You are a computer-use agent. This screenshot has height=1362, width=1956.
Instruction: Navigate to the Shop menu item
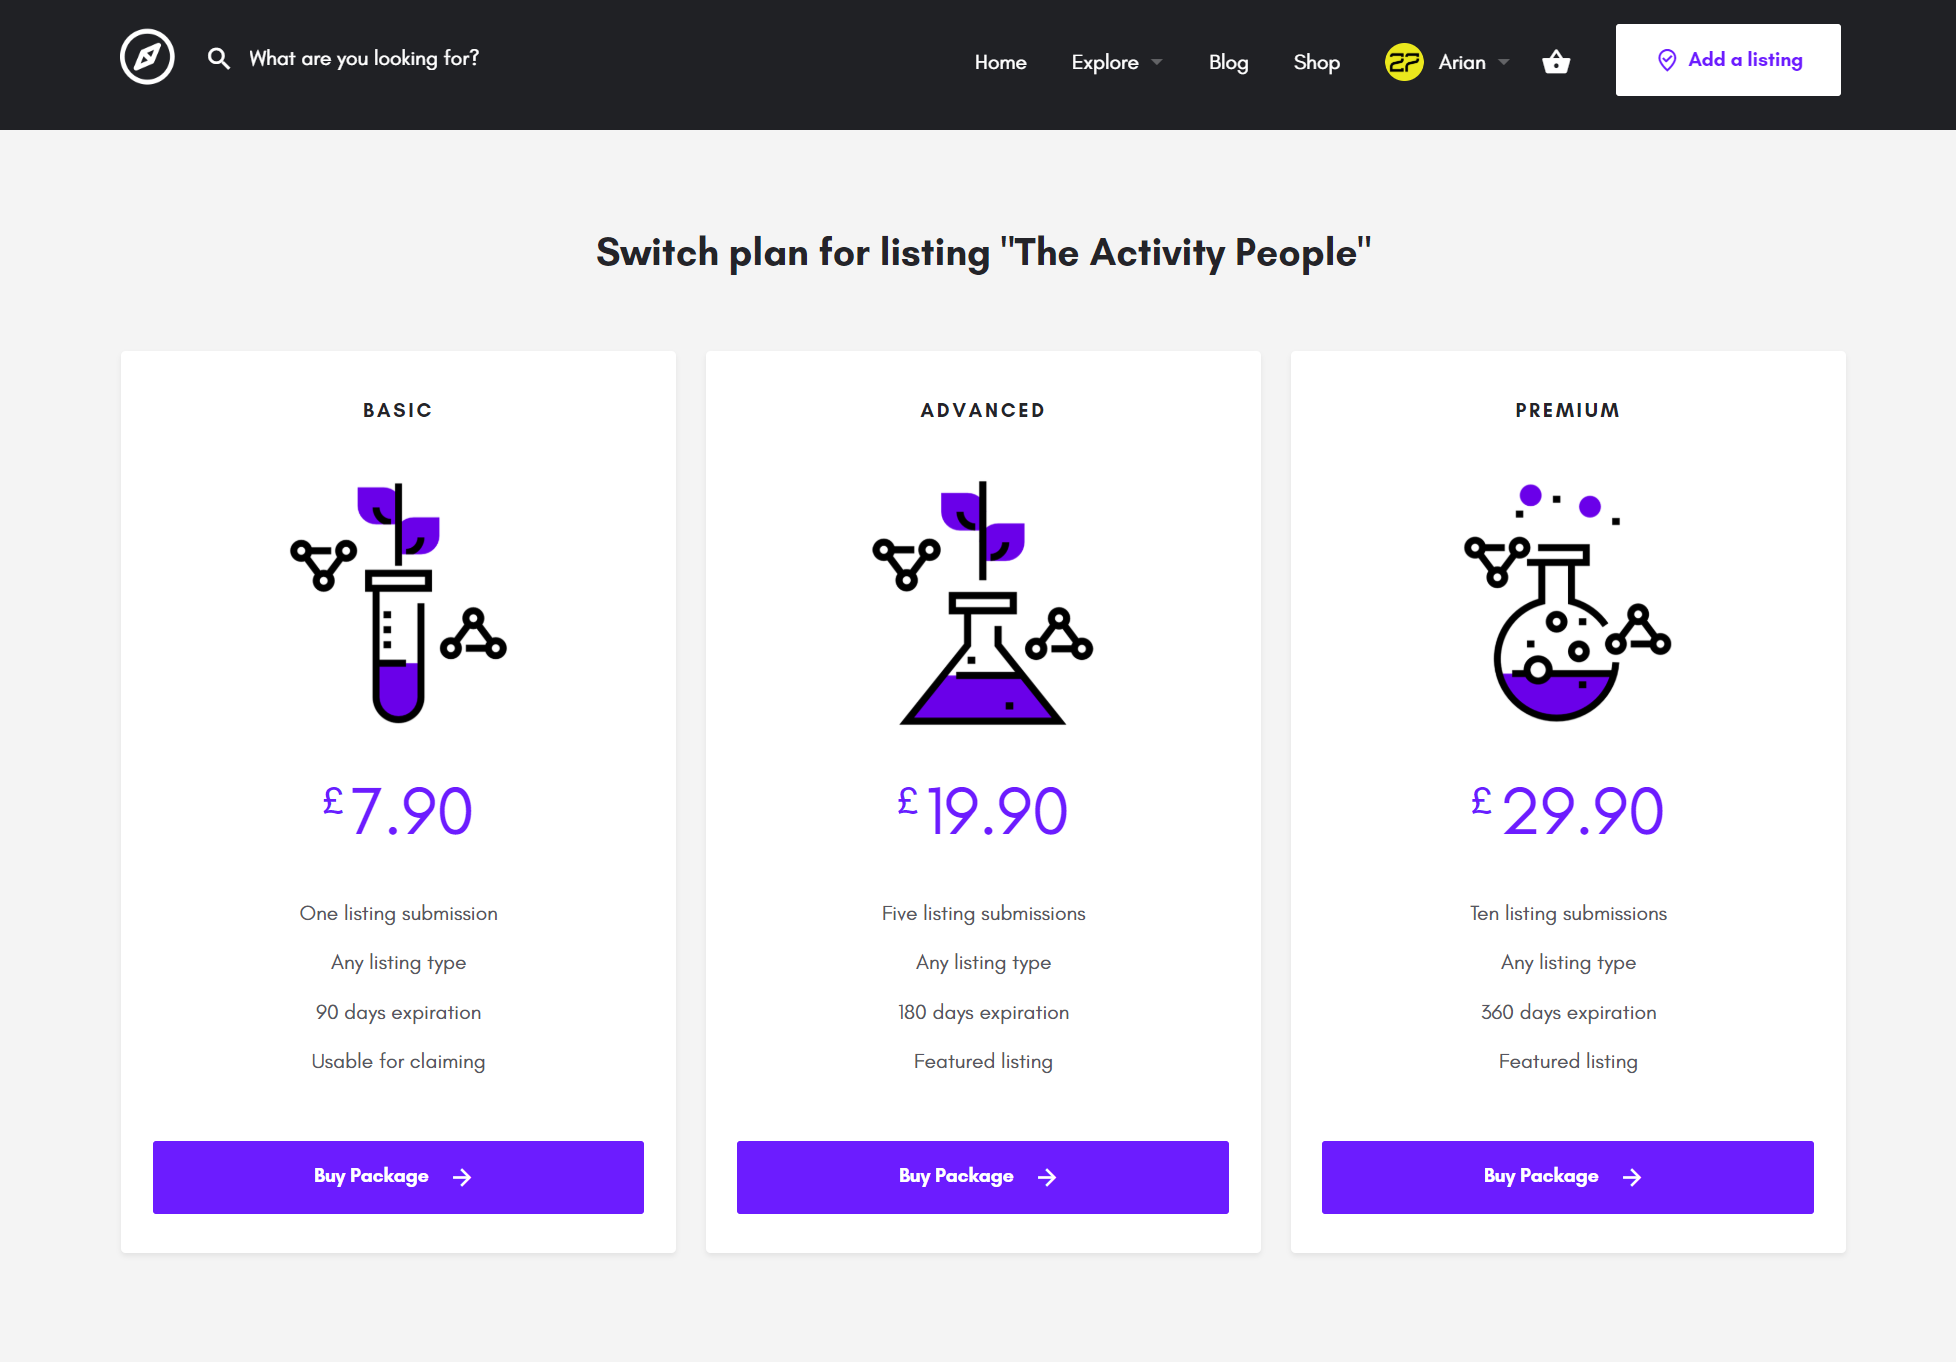pos(1316,62)
